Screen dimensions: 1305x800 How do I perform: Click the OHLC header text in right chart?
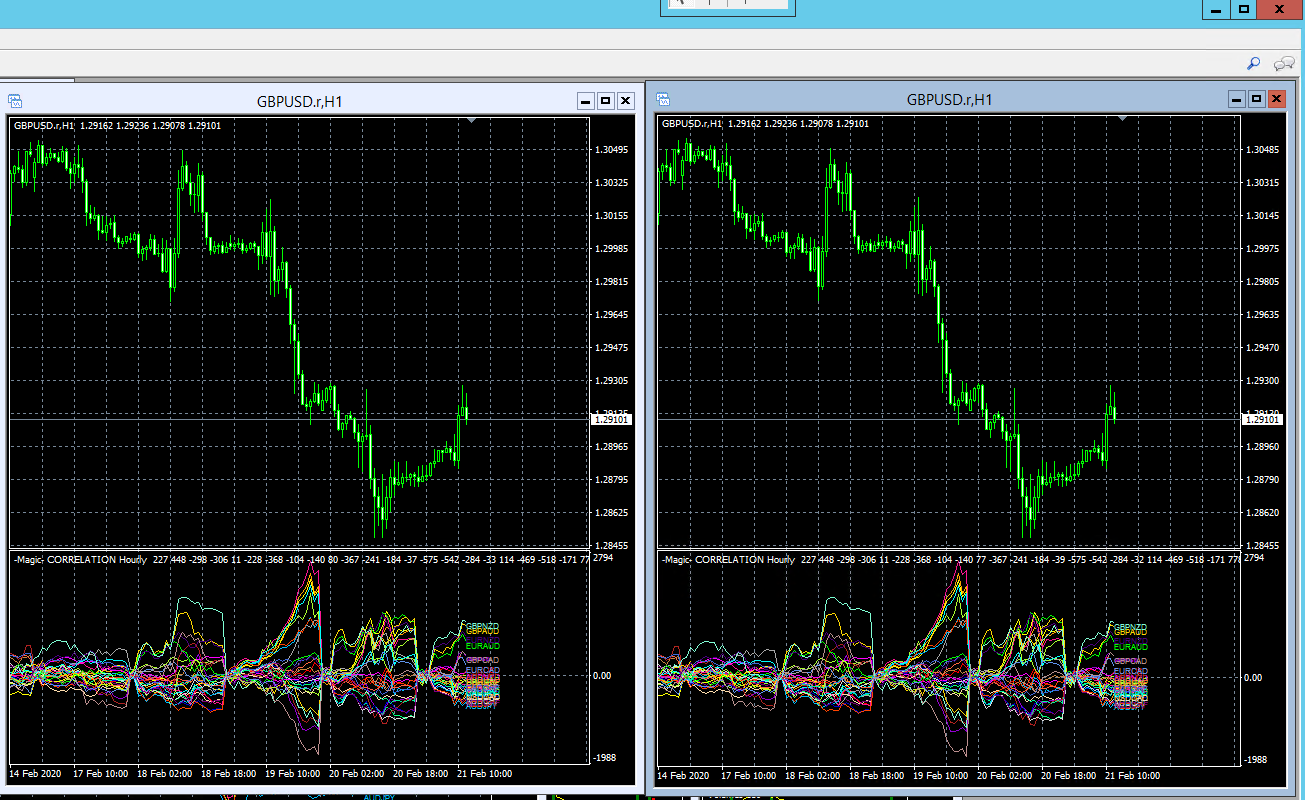pyautogui.click(x=765, y=124)
